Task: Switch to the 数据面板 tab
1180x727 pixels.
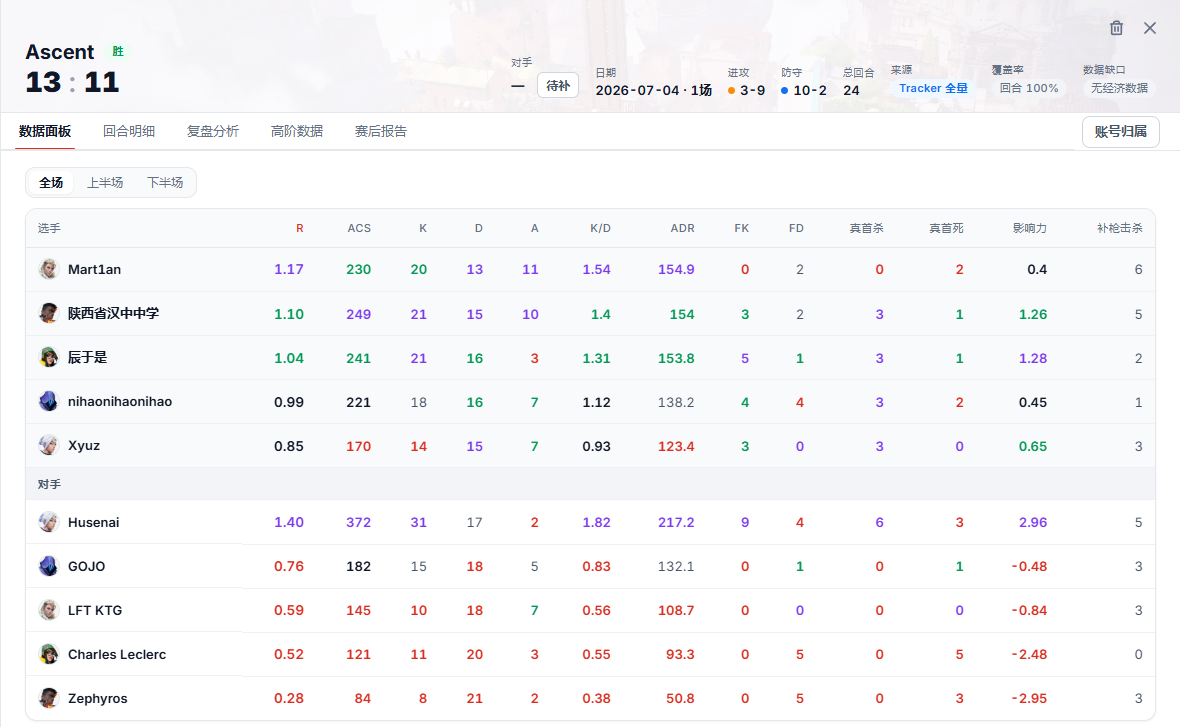Action: [45, 131]
